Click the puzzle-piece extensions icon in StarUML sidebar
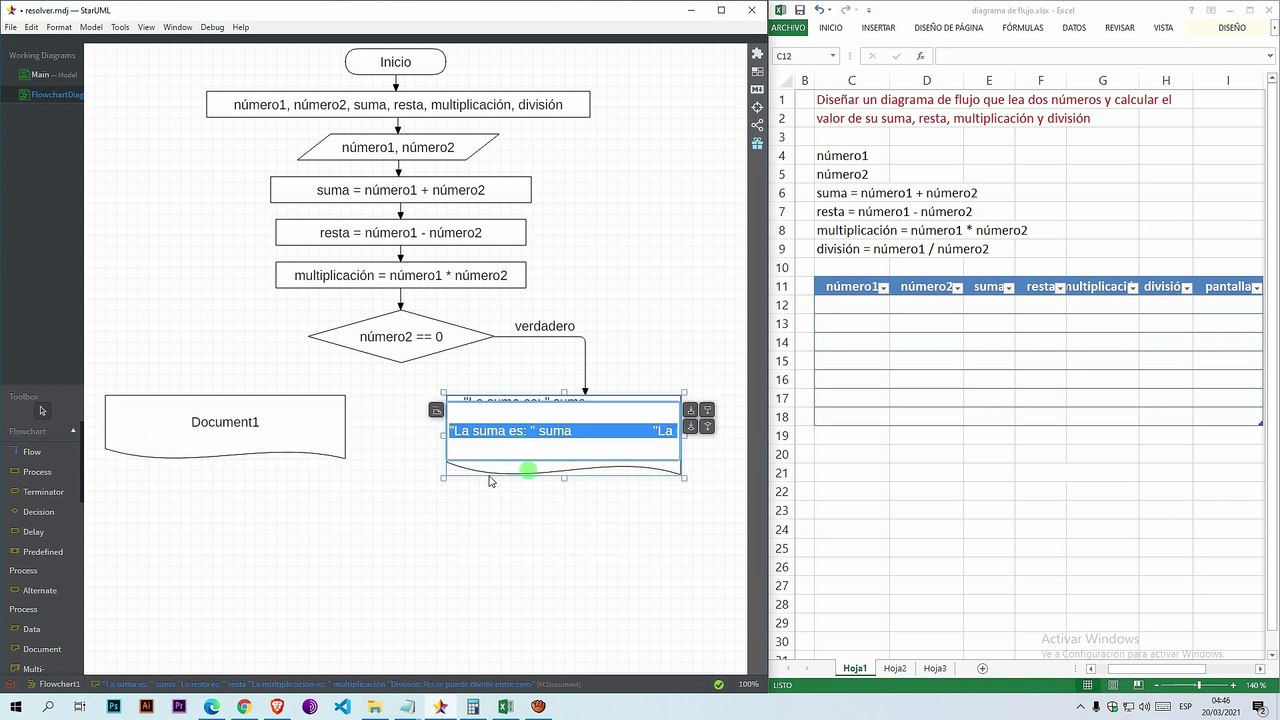The image size is (1280, 720). [x=757, y=53]
